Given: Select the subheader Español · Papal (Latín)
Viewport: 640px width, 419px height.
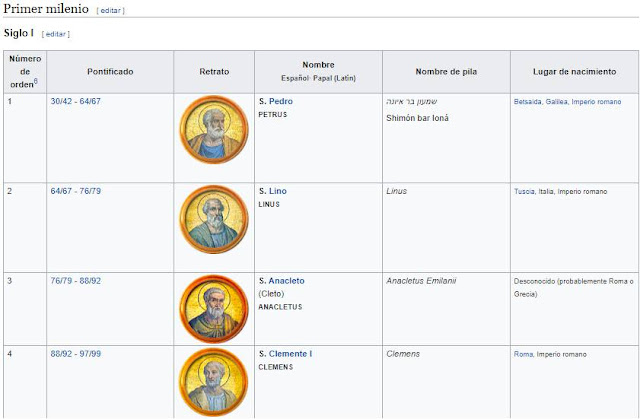Looking at the screenshot, I should [318, 78].
